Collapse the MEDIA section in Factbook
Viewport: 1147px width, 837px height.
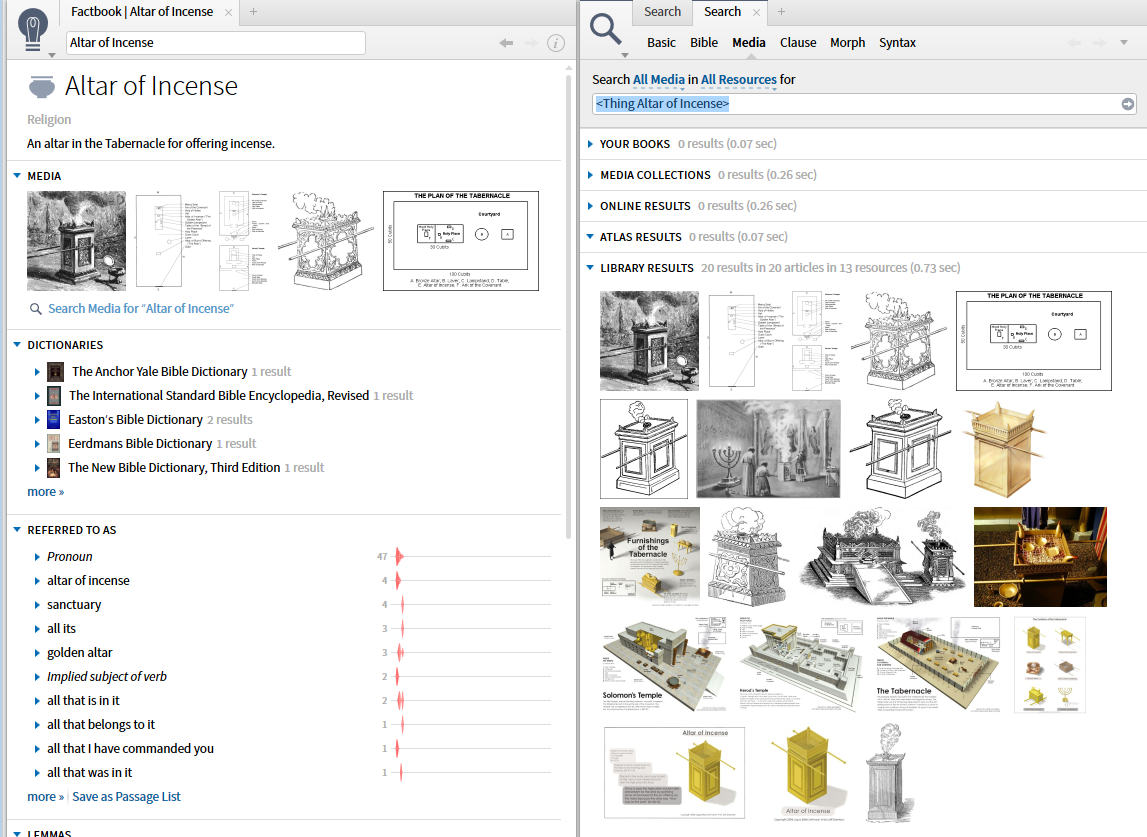click(x=17, y=176)
